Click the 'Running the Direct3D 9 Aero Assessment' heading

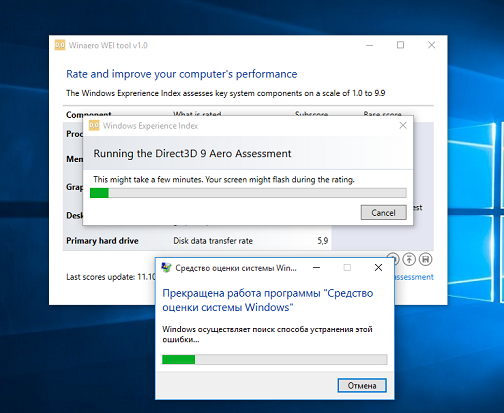(192, 153)
